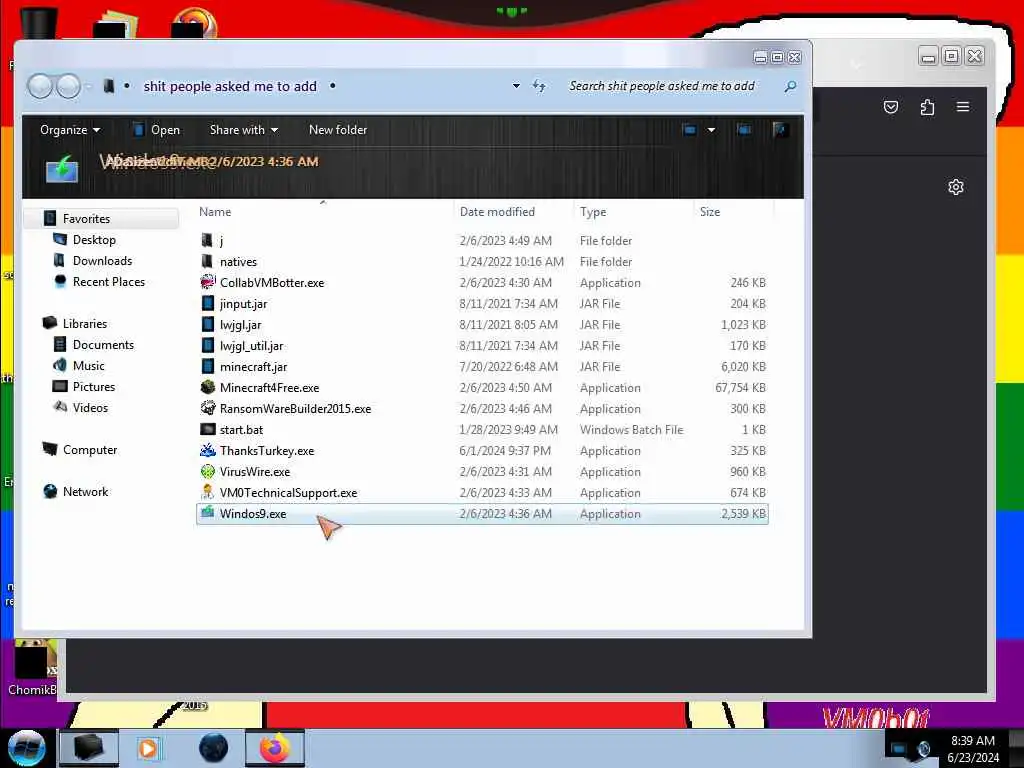1024x768 pixels.
Task: Toggle the preview pane icon
Action: click(744, 129)
